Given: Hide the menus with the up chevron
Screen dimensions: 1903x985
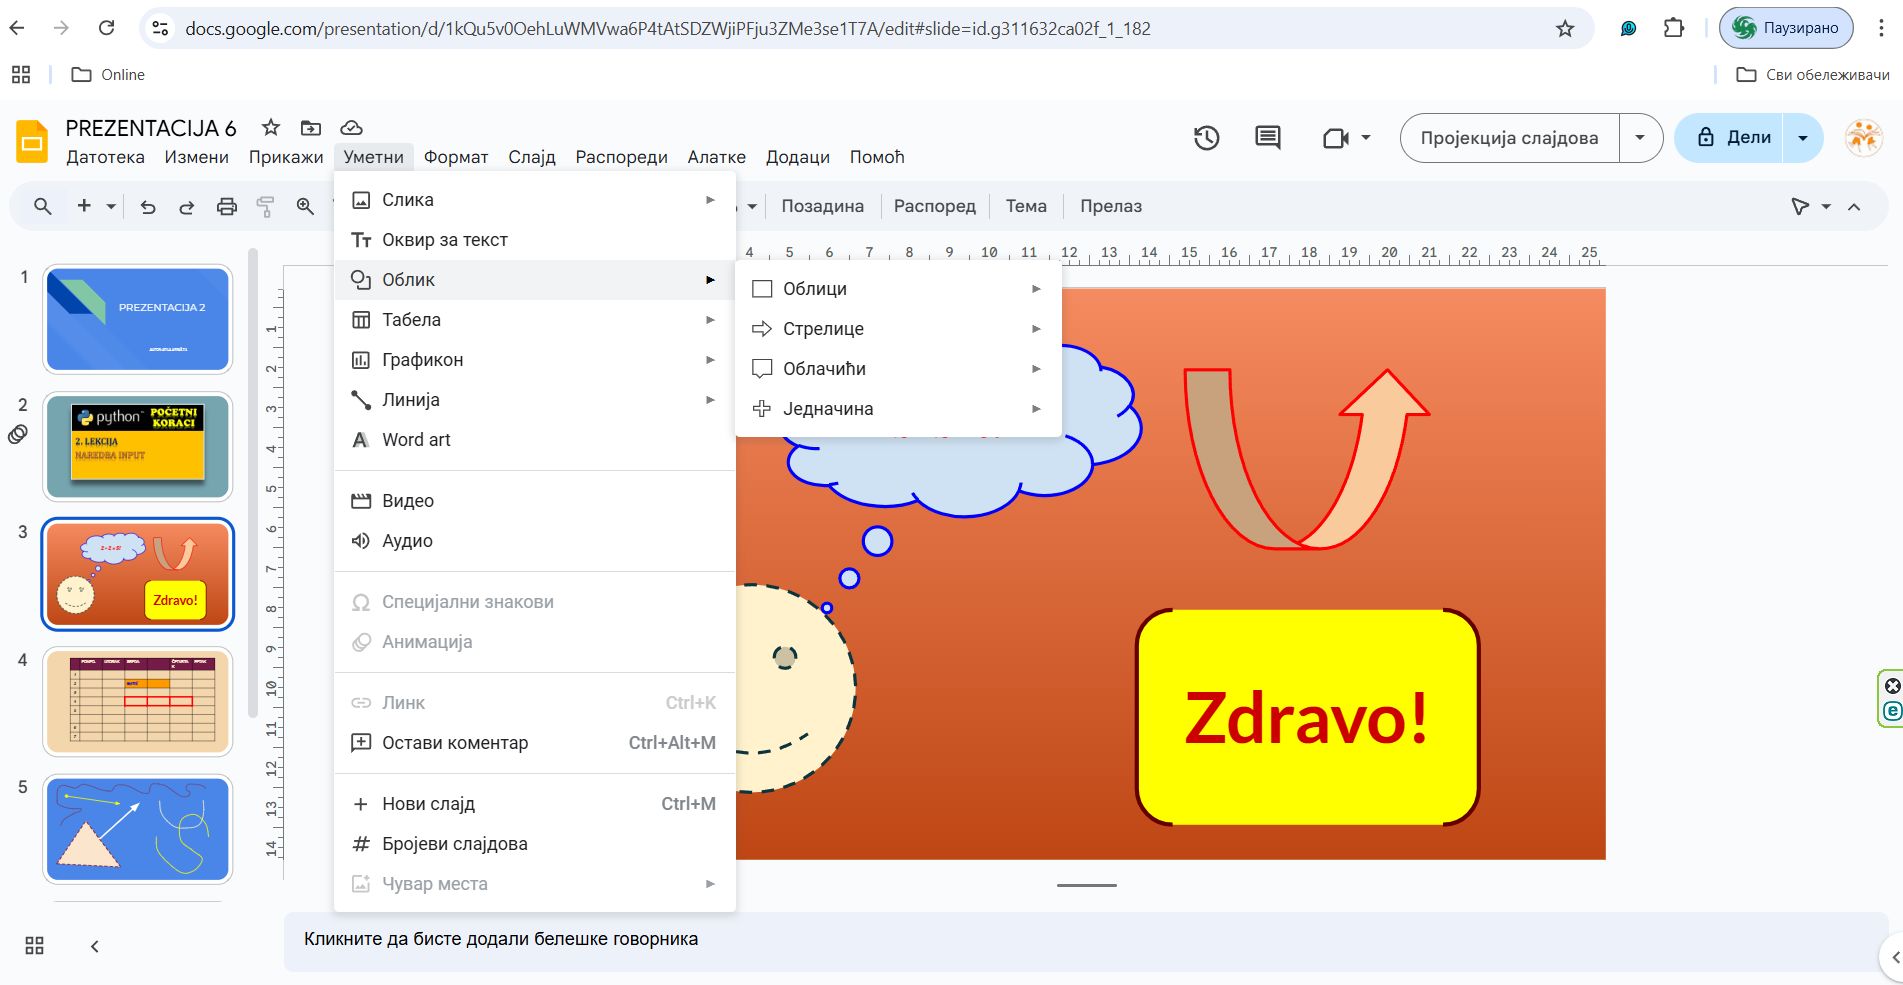Looking at the screenshot, I should point(1854,207).
